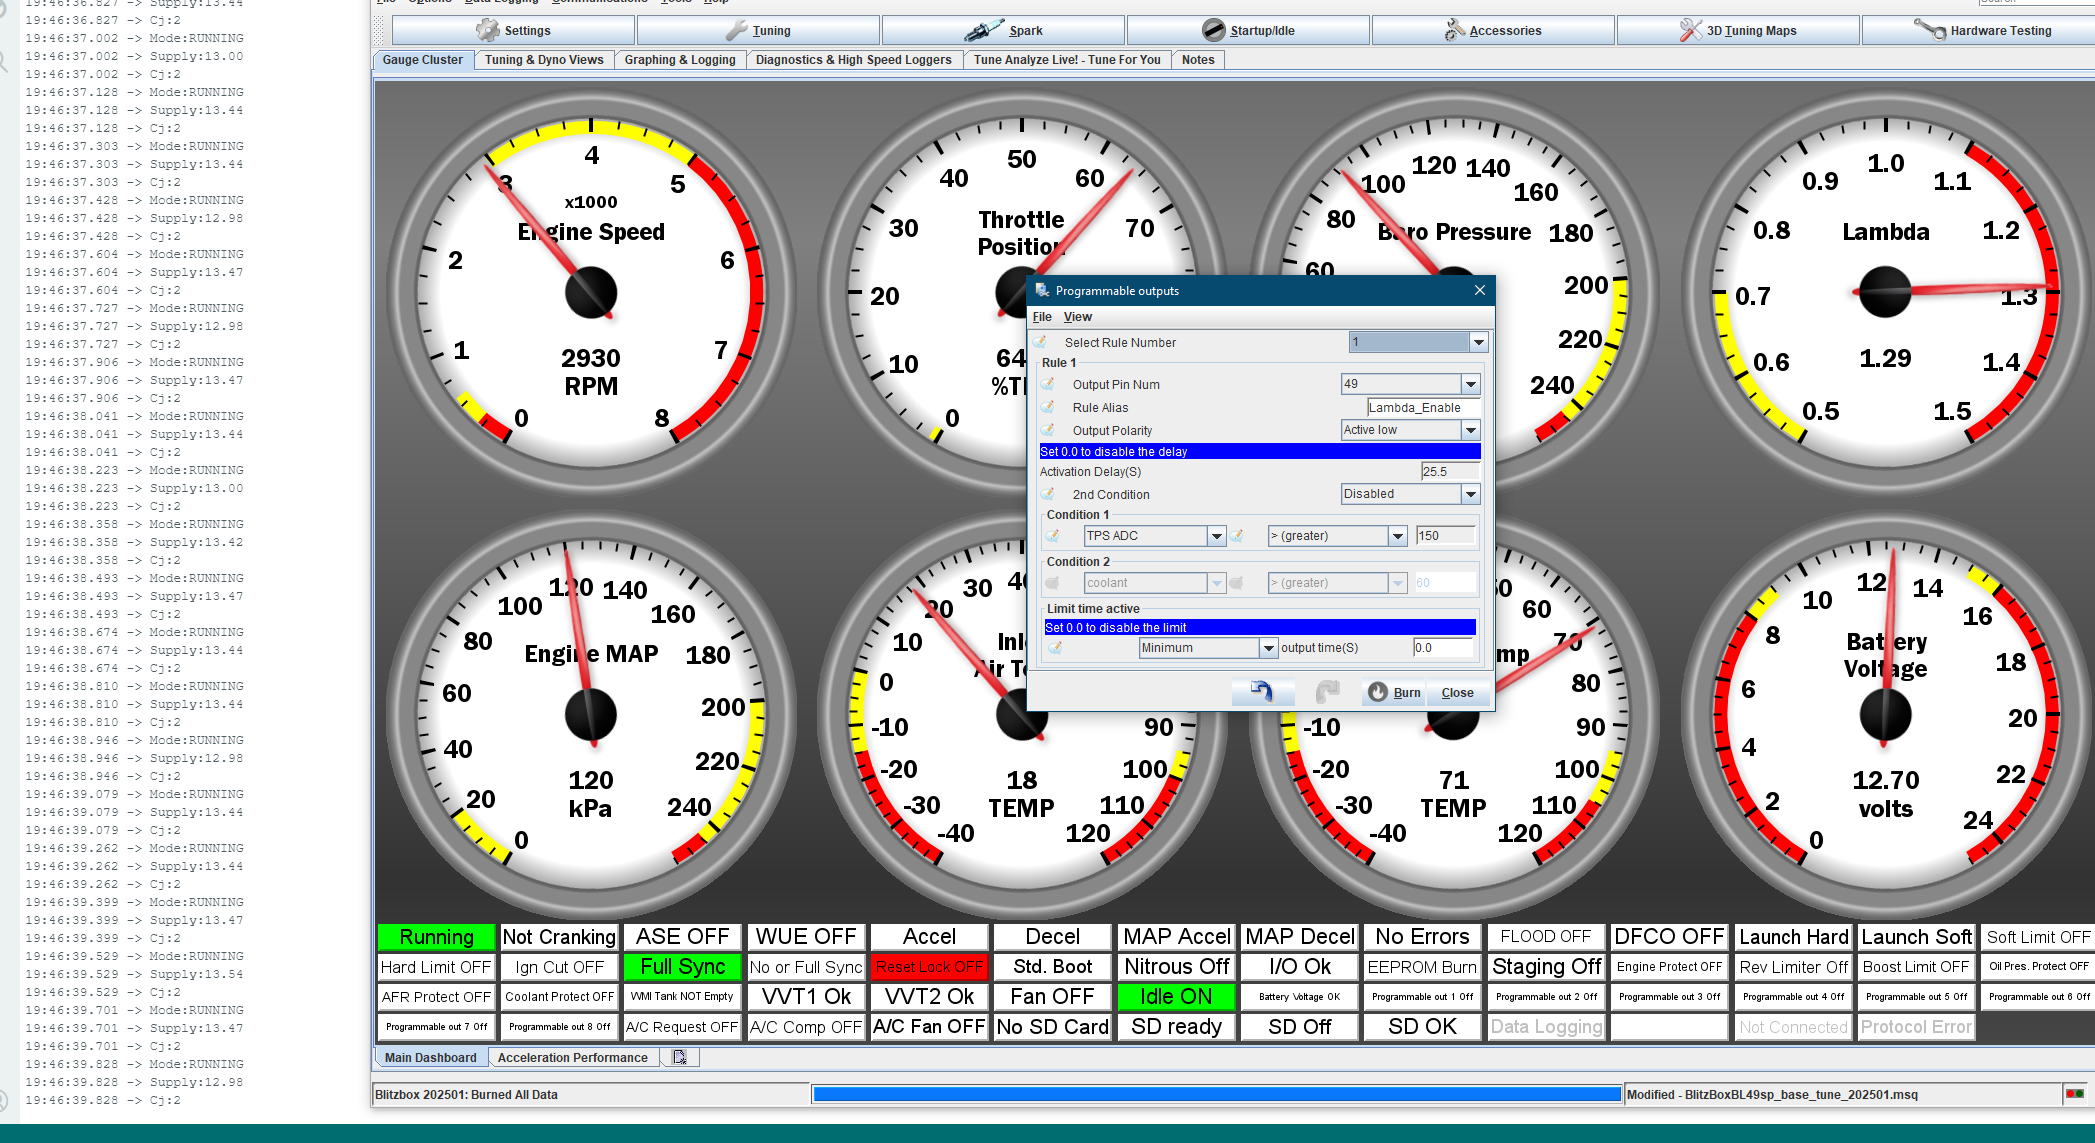Open the 2nd Condition Disabled dropdown
Viewport: 2095px width, 1143px height.
(1470, 494)
